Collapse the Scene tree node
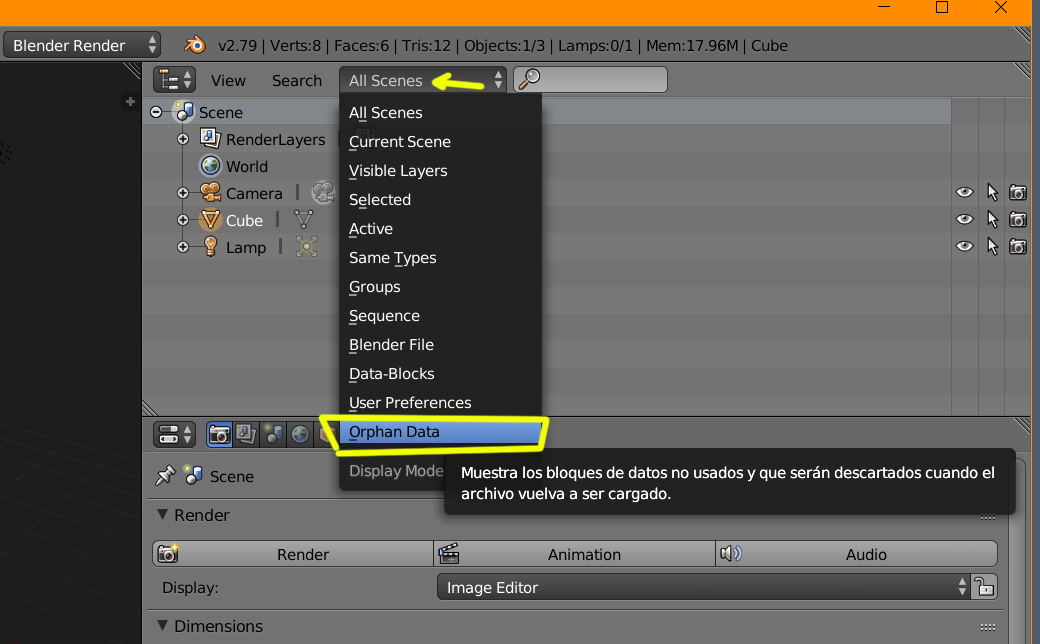Viewport: 1040px width, 644px height. pyautogui.click(x=156, y=112)
